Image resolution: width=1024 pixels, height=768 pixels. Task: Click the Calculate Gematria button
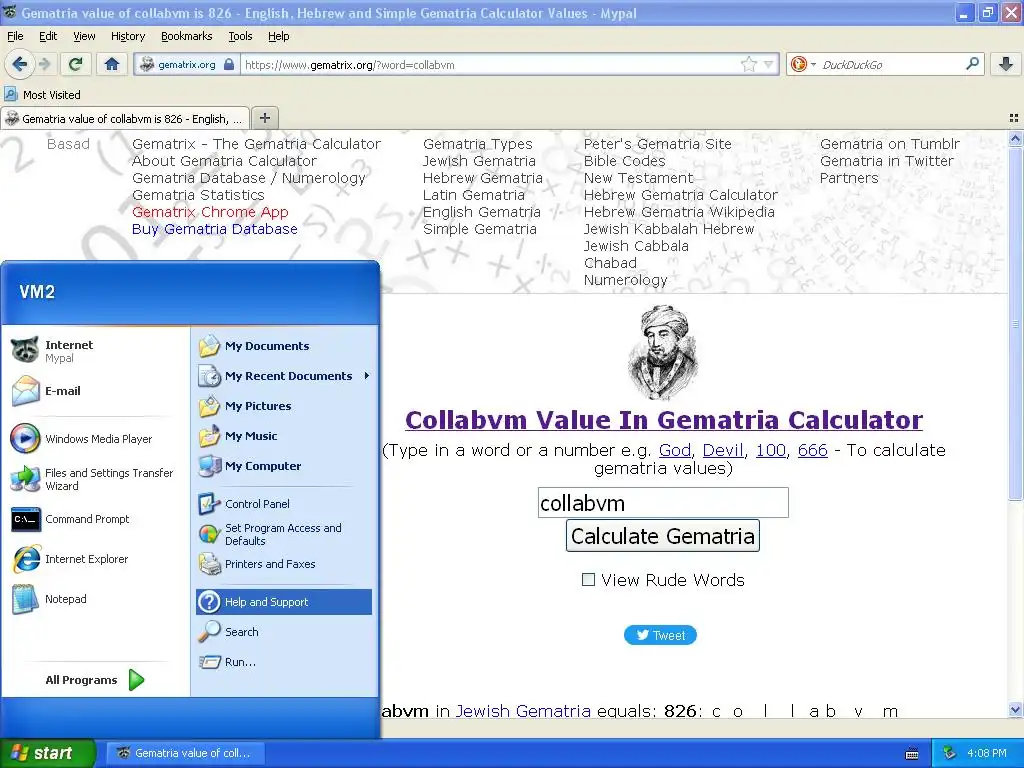663,536
